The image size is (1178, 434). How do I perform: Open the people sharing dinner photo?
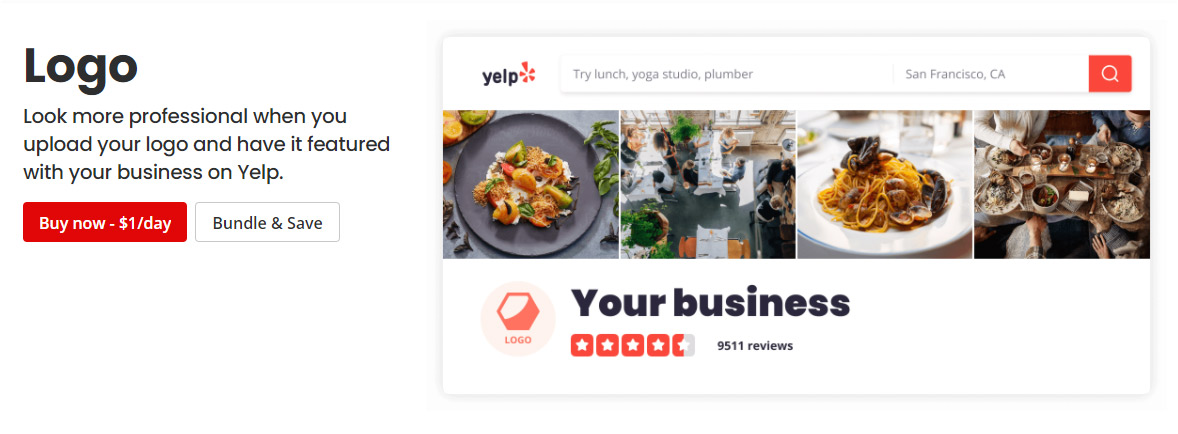tap(1062, 185)
